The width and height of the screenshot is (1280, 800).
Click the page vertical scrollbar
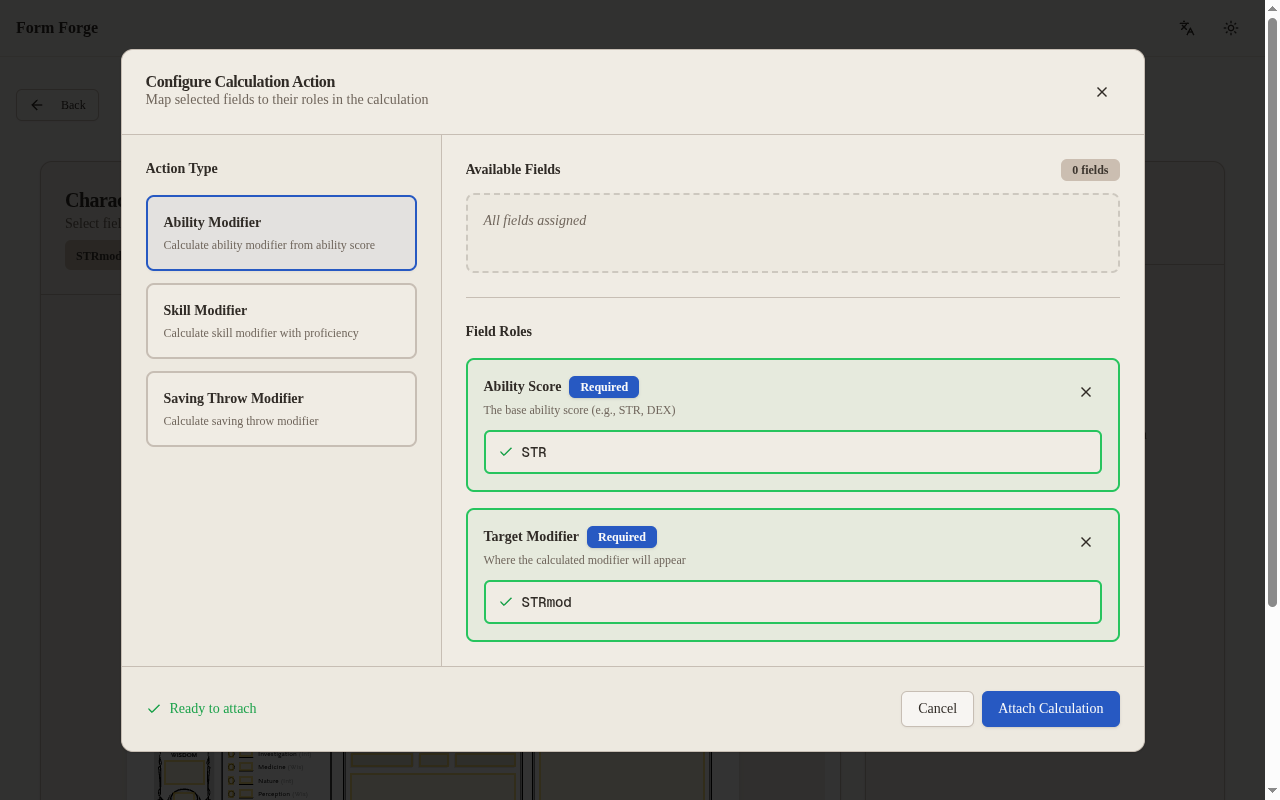(1272, 310)
